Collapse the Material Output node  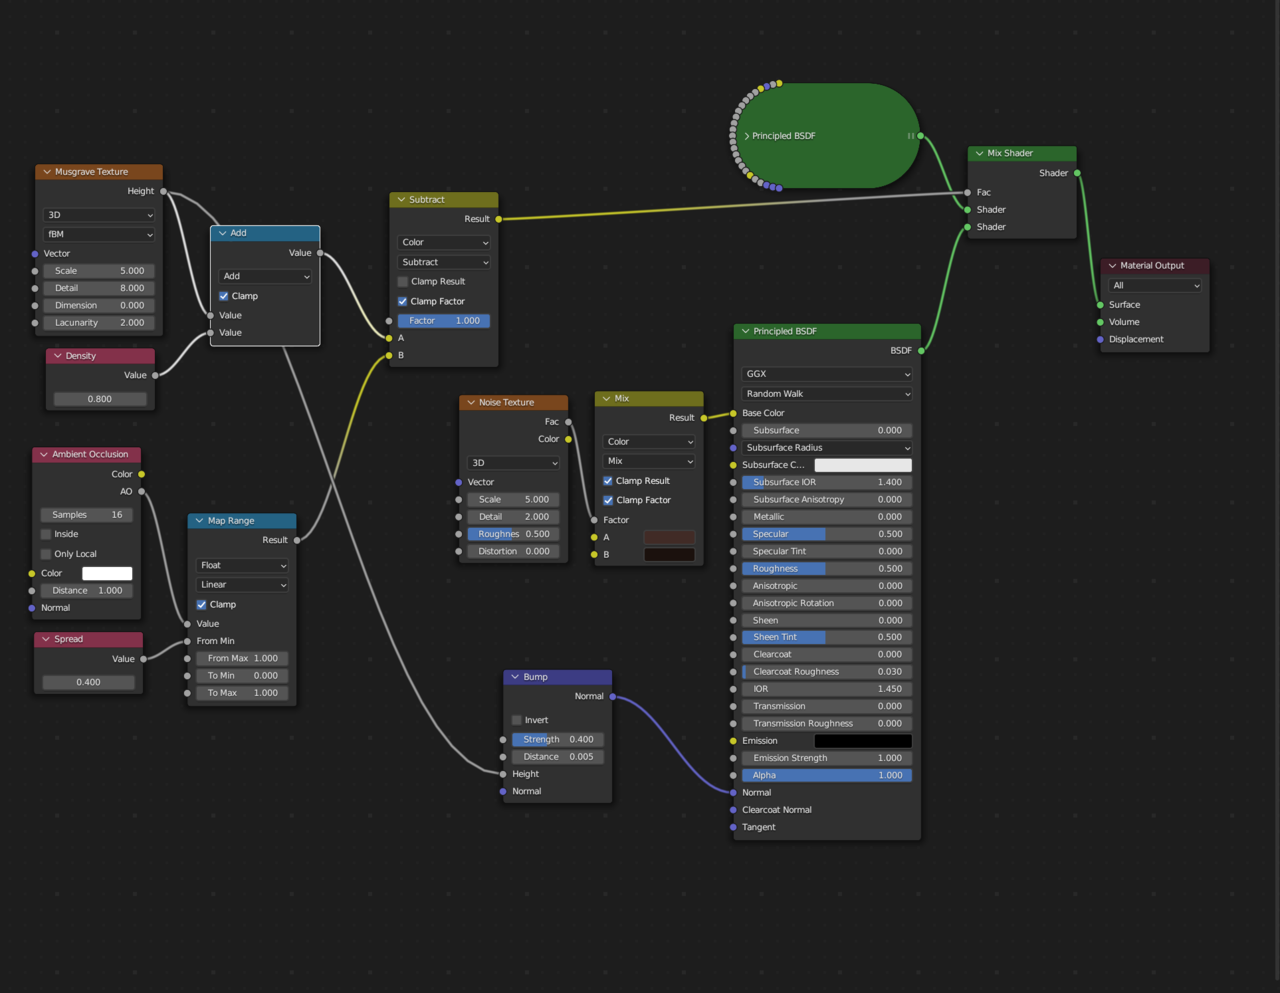(1112, 266)
